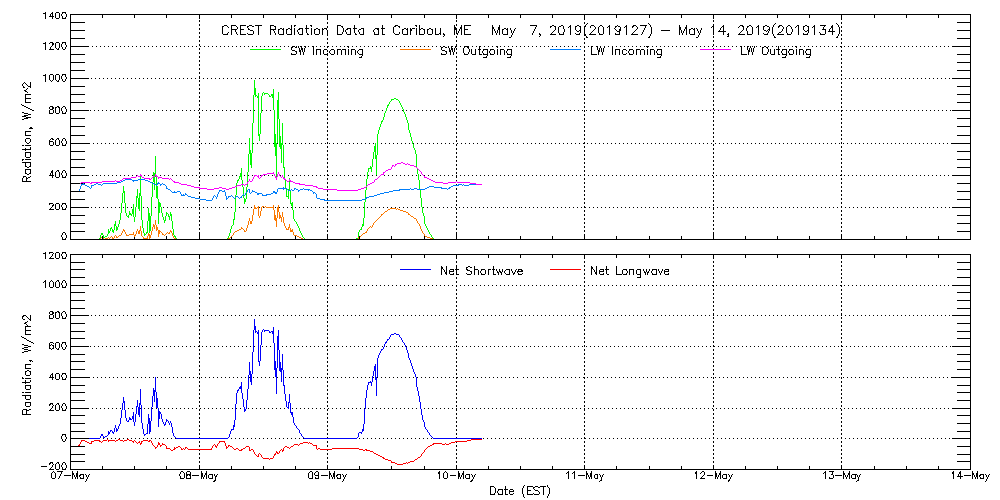The image size is (1000, 500).
Task: Click the Date (EST) axis title
Action: 520,491
